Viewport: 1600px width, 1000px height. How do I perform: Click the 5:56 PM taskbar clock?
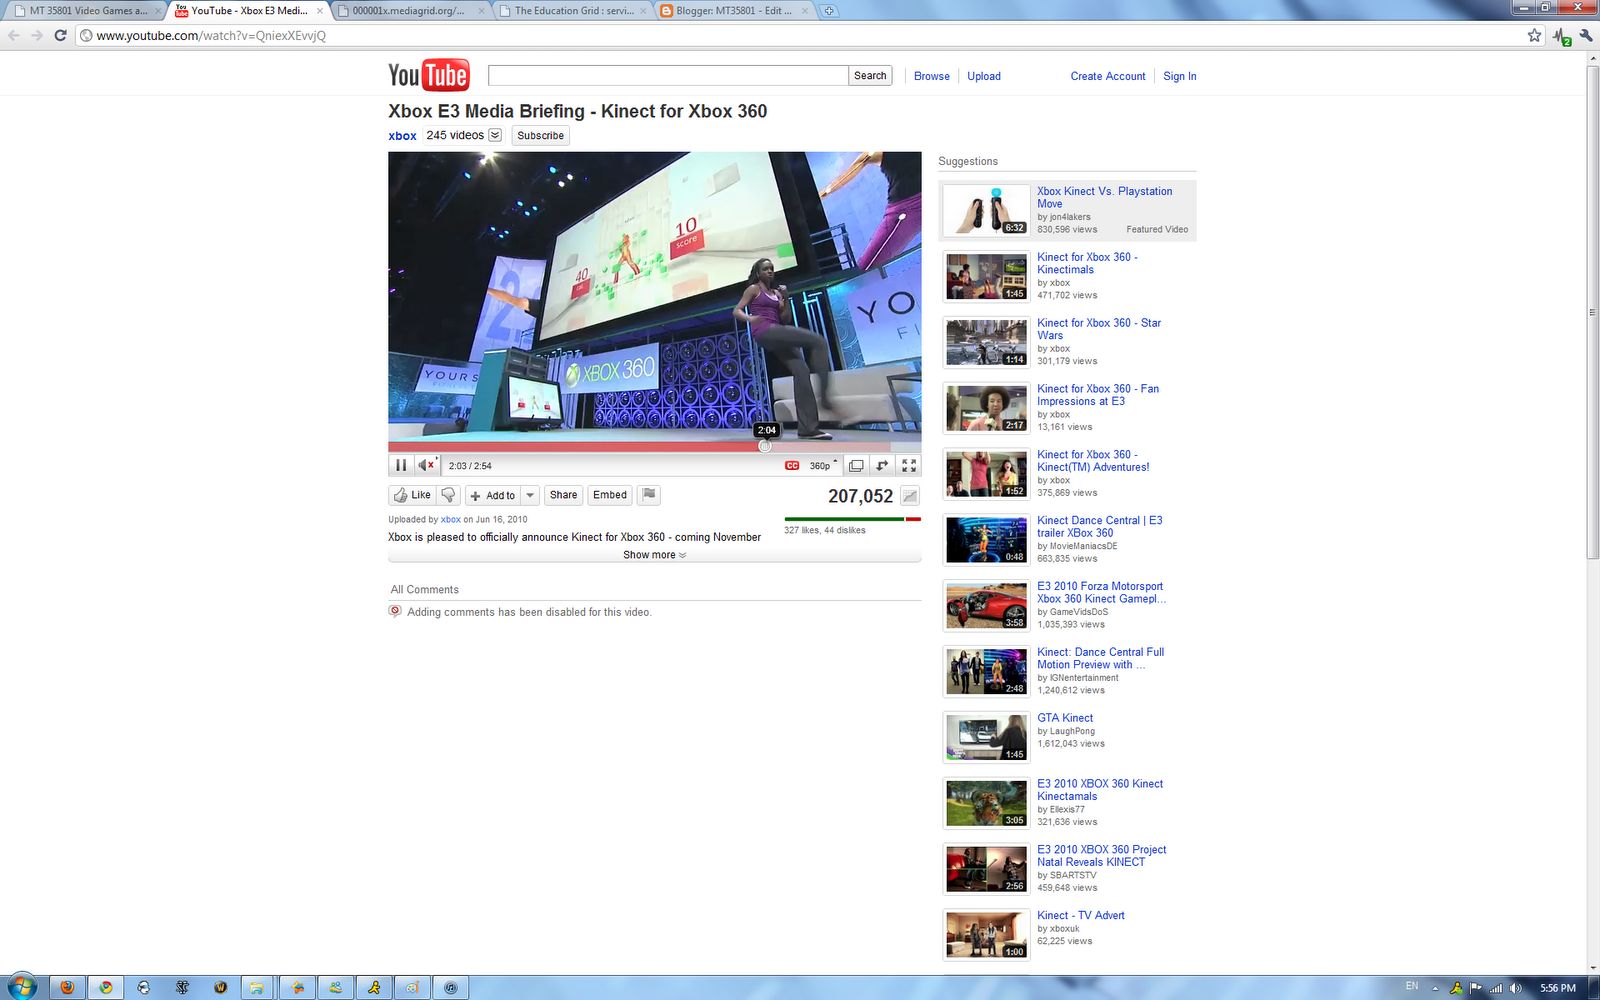click(x=1558, y=988)
